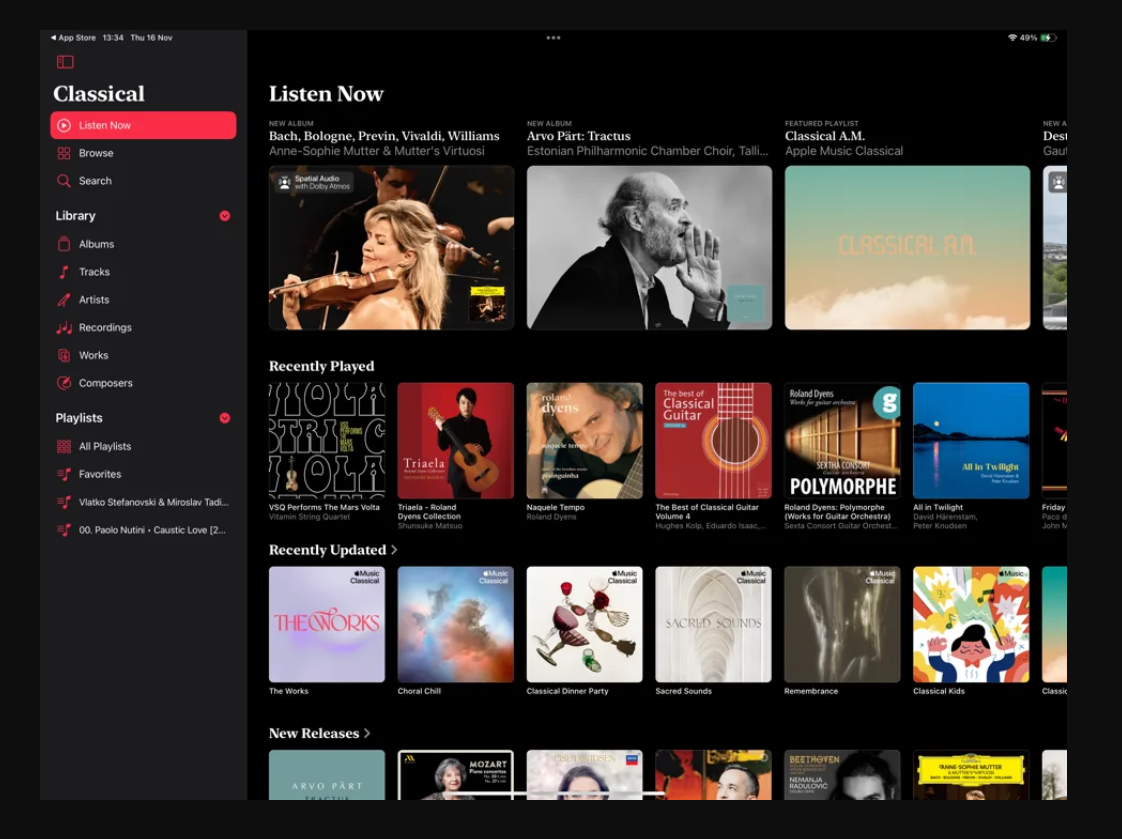Expand Recently Updated with its chevron
The width and height of the screenshot is (1122, 839).
coord(394,550)
